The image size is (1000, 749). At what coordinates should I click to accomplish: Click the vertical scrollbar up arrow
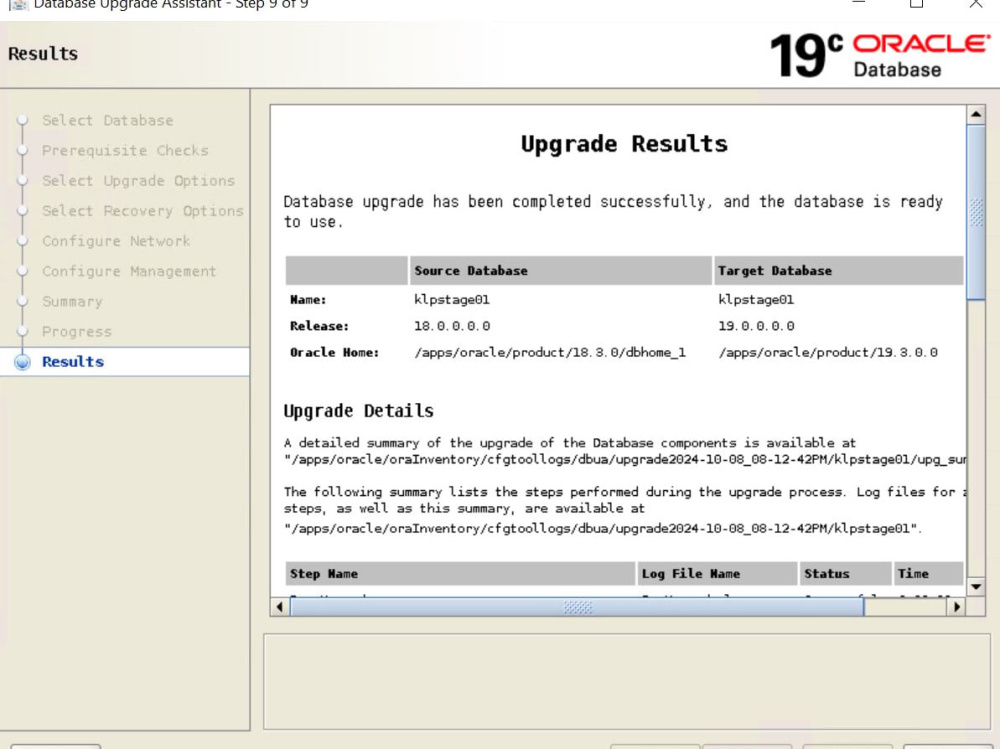(x=976, y=115)
